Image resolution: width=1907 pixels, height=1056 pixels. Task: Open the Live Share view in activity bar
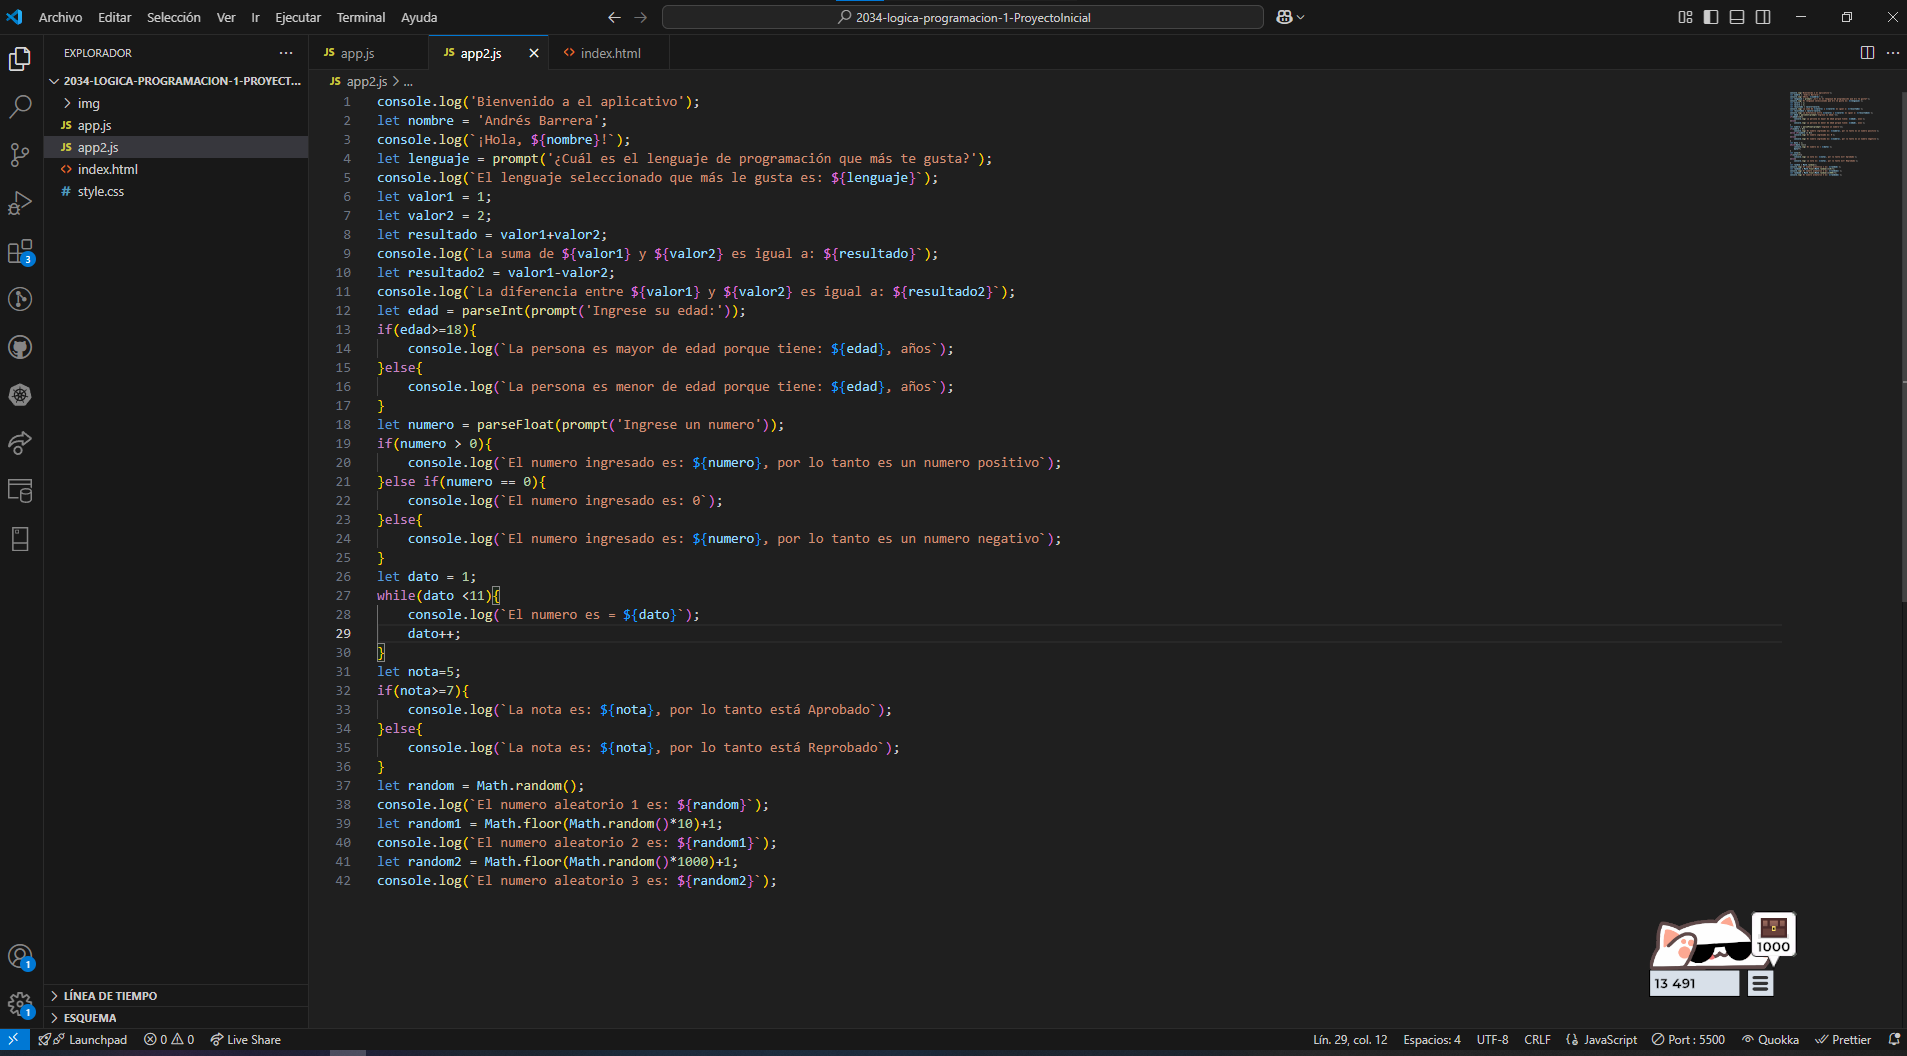click(x=20, y=443)
